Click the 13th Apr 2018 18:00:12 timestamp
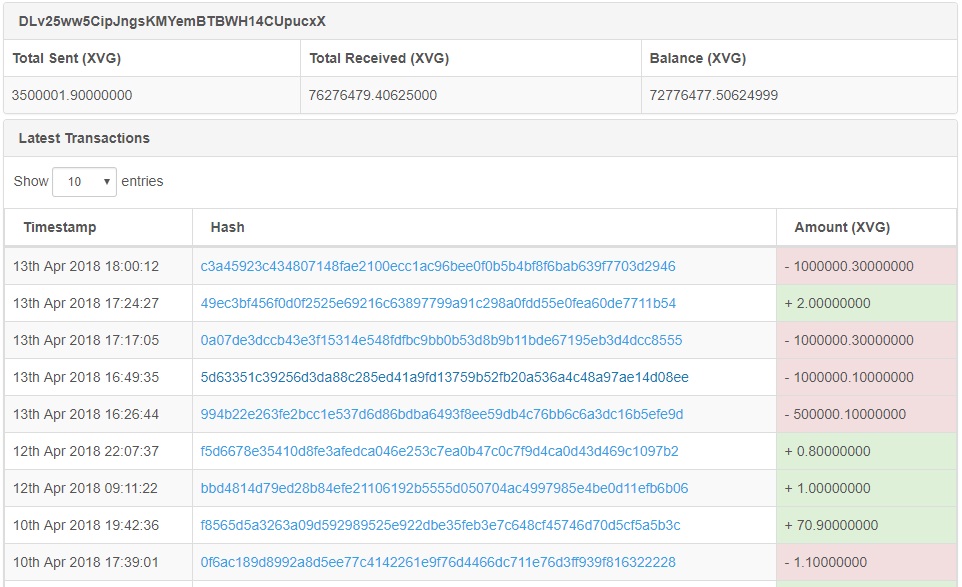The image size is (962, 587). (86, 266)
